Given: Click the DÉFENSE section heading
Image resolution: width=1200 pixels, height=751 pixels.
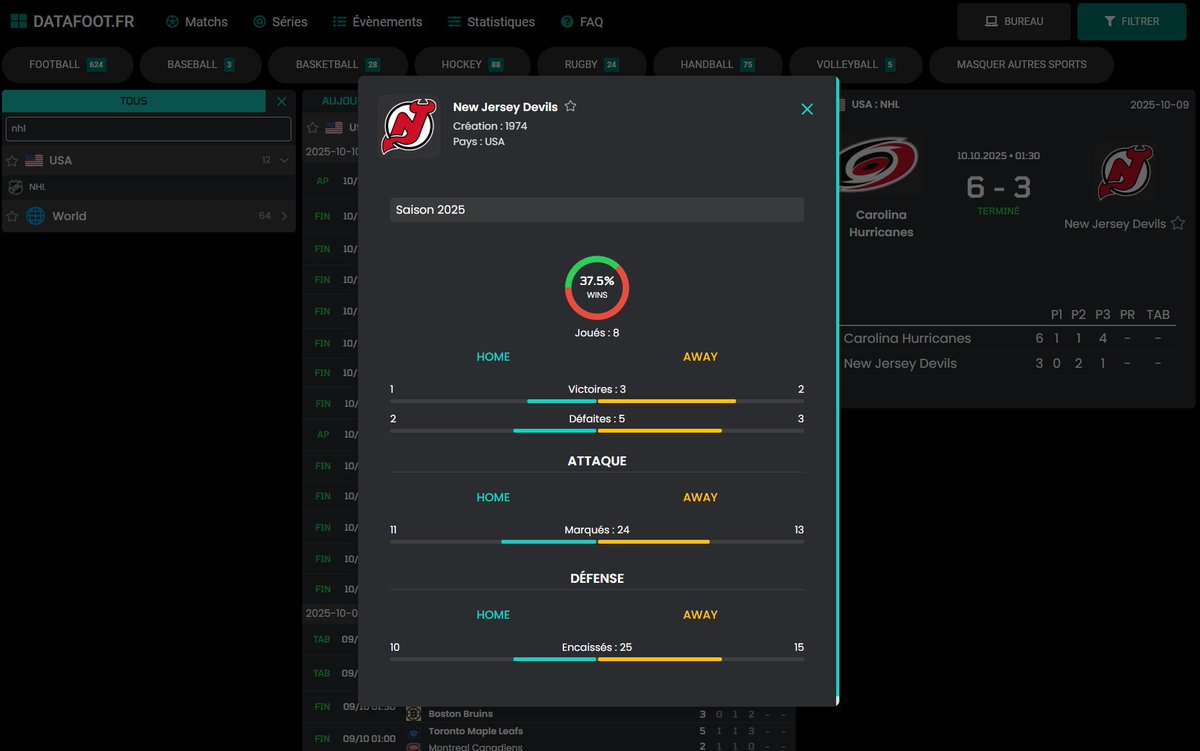Looking at the screenshot, I should [x=597, y=578].
